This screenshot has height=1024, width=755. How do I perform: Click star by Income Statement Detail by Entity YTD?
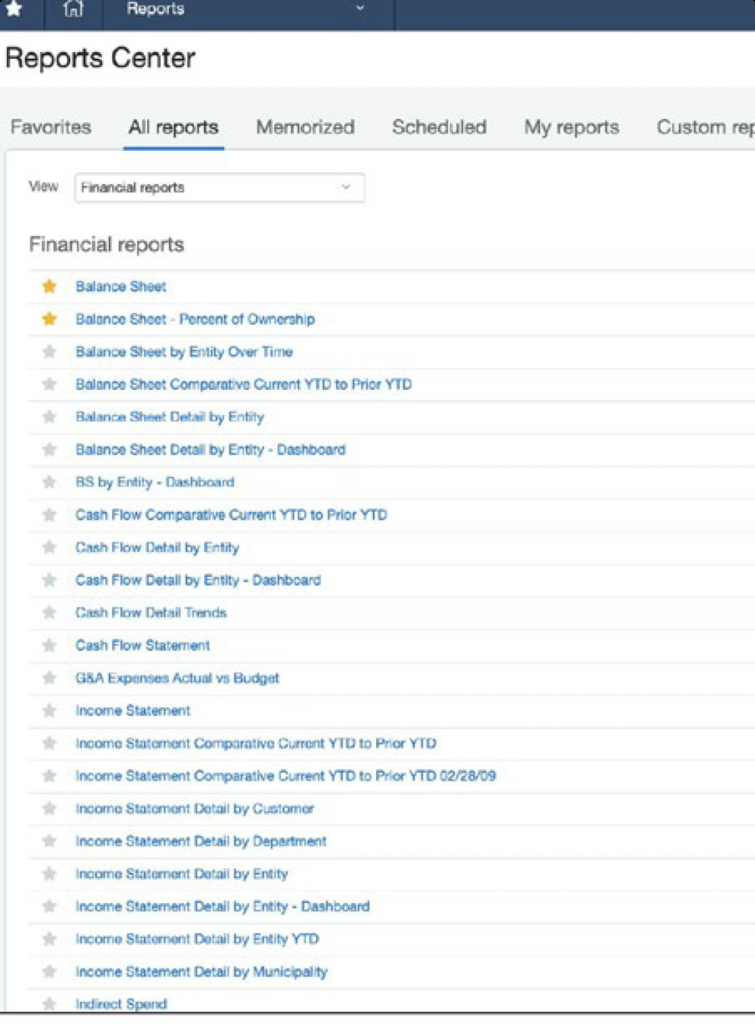[49, 939]
